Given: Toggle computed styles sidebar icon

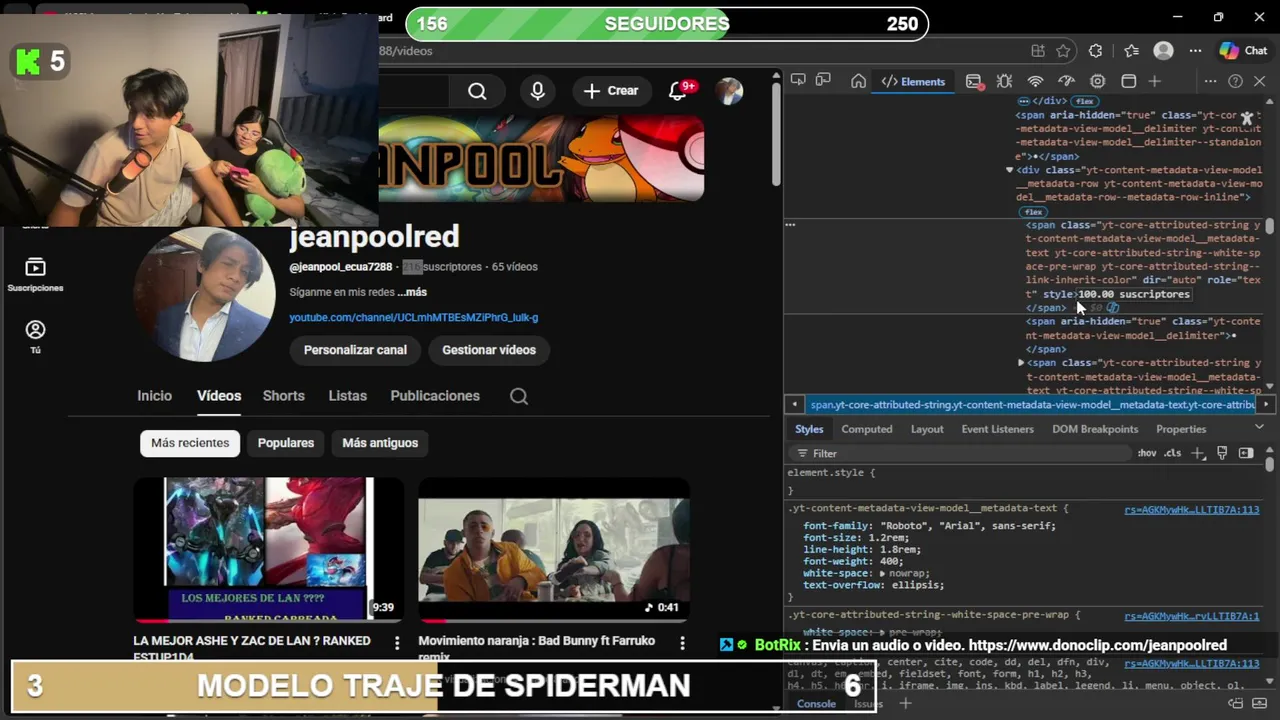Looking at the screenshot, I should pyautogui.click(x=1246, y=453).
